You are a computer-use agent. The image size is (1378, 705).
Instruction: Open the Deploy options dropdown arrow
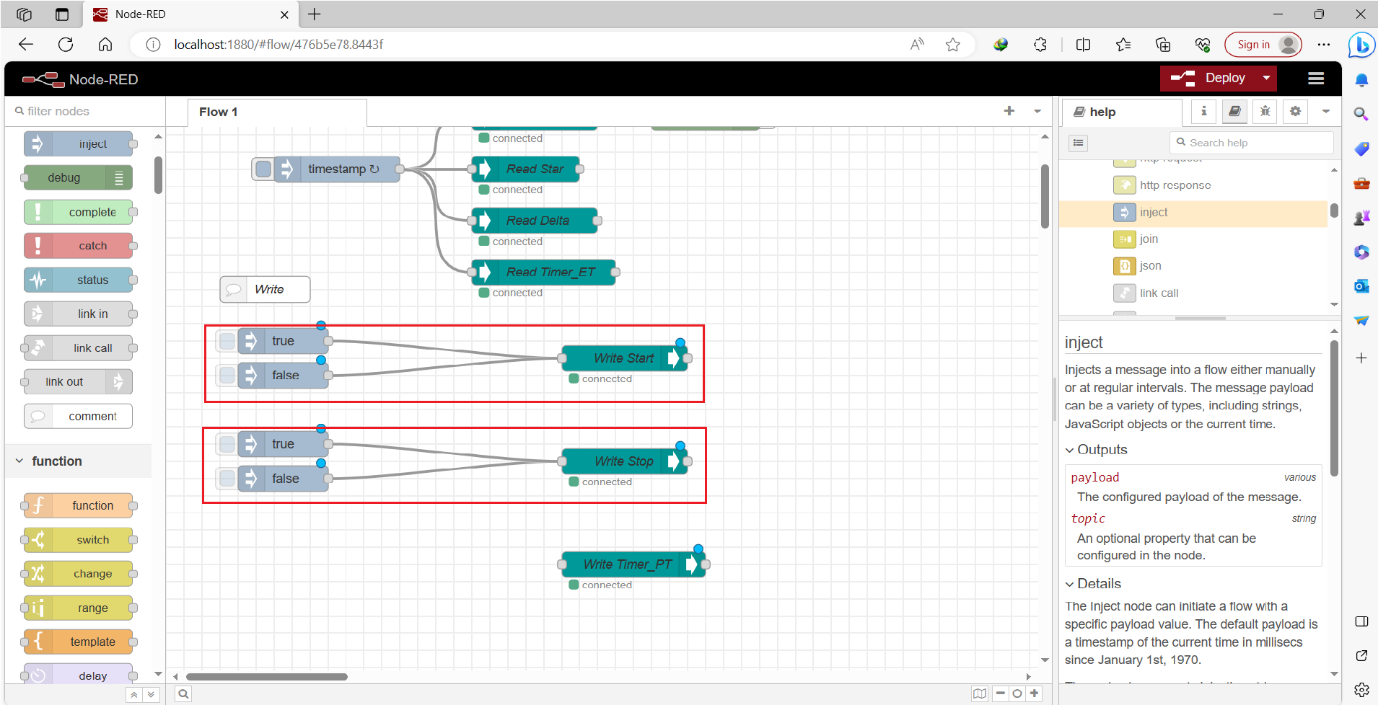click(1266, 78)
